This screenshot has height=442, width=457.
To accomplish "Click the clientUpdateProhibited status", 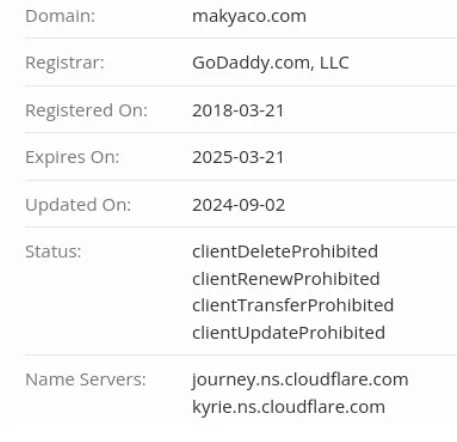I will tap(289, 333).
